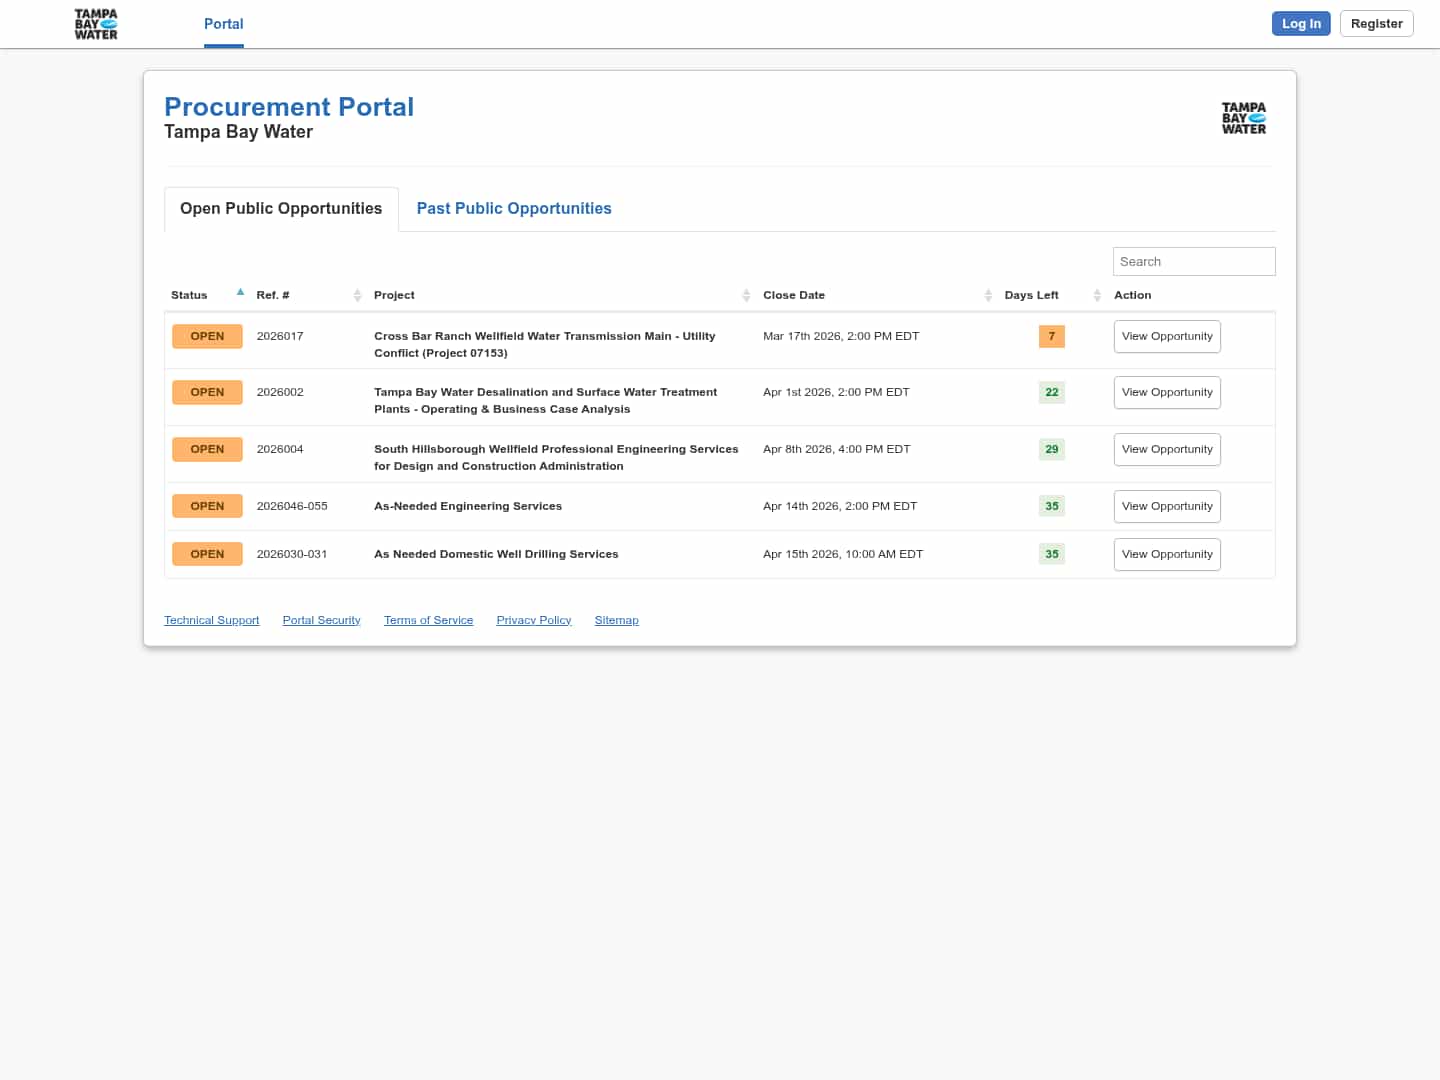Click OPEN status badge for 2026017
The image size is (1440, 1080).
pyautogui.click(x=207, y=337)
